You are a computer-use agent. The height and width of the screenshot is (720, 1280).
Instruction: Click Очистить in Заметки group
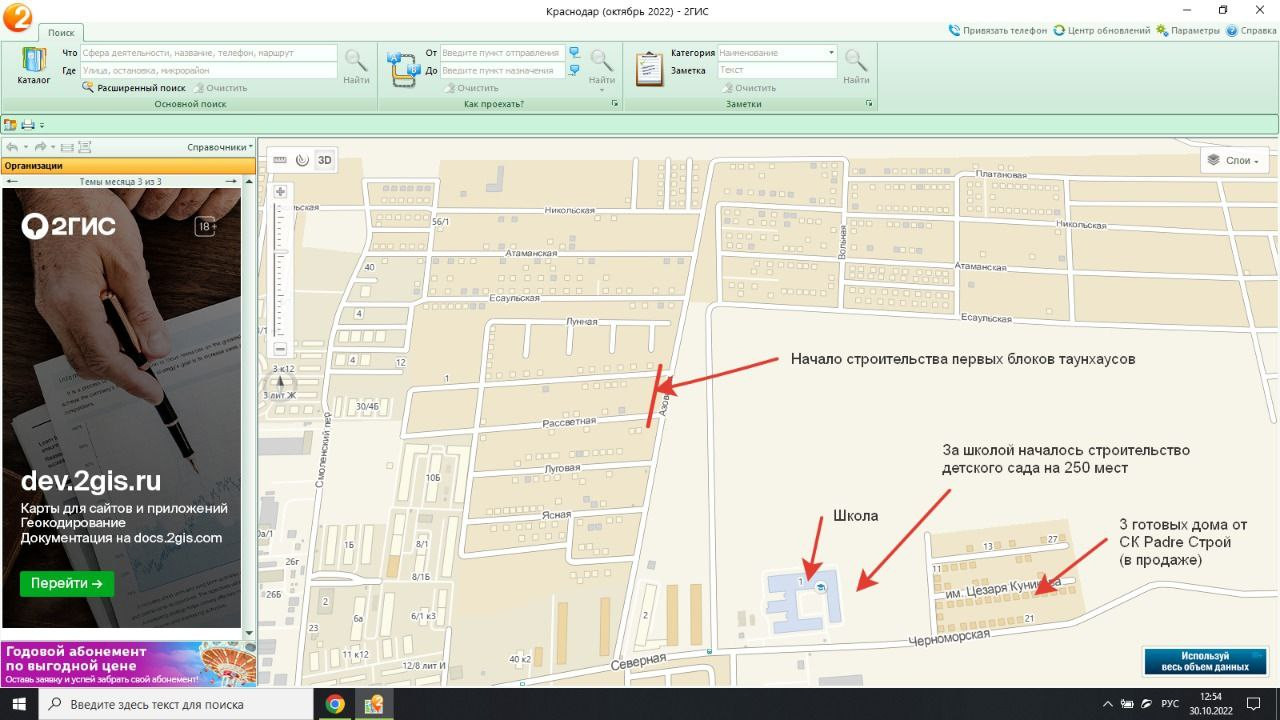pyautogui.click(x=748, y=88)
